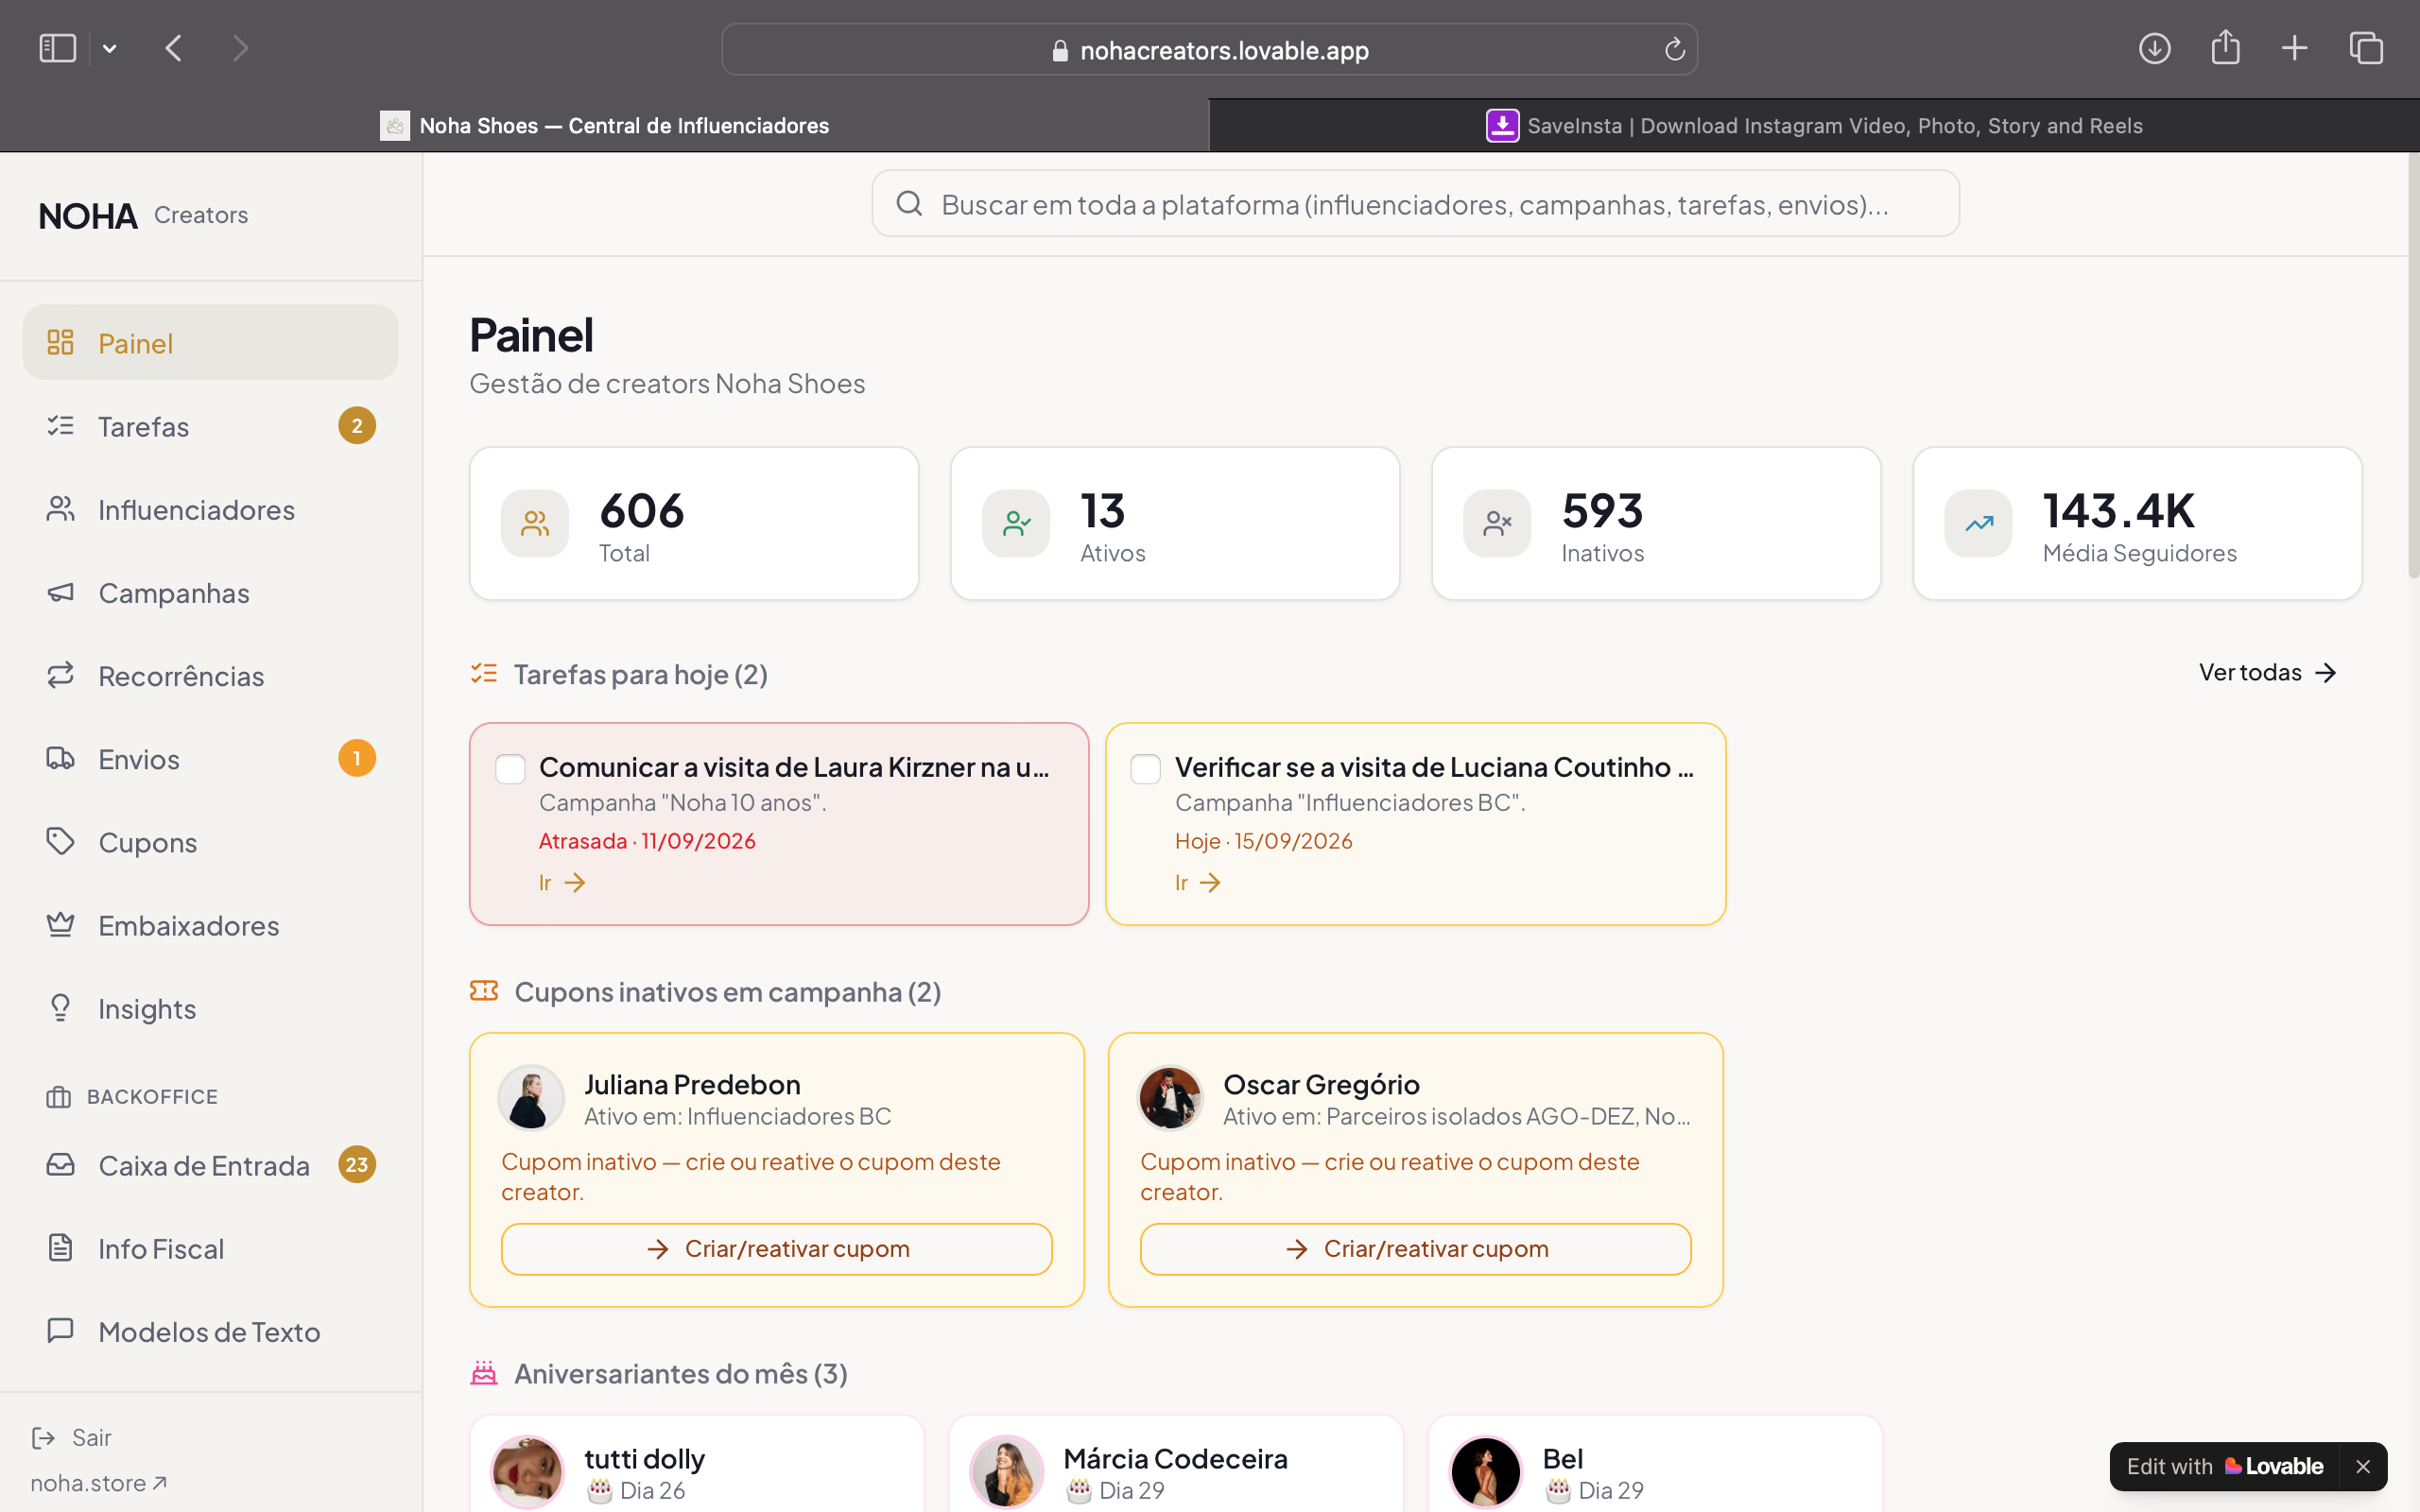
Task: Go back with the browser back arrow
Action: point(174,48)
